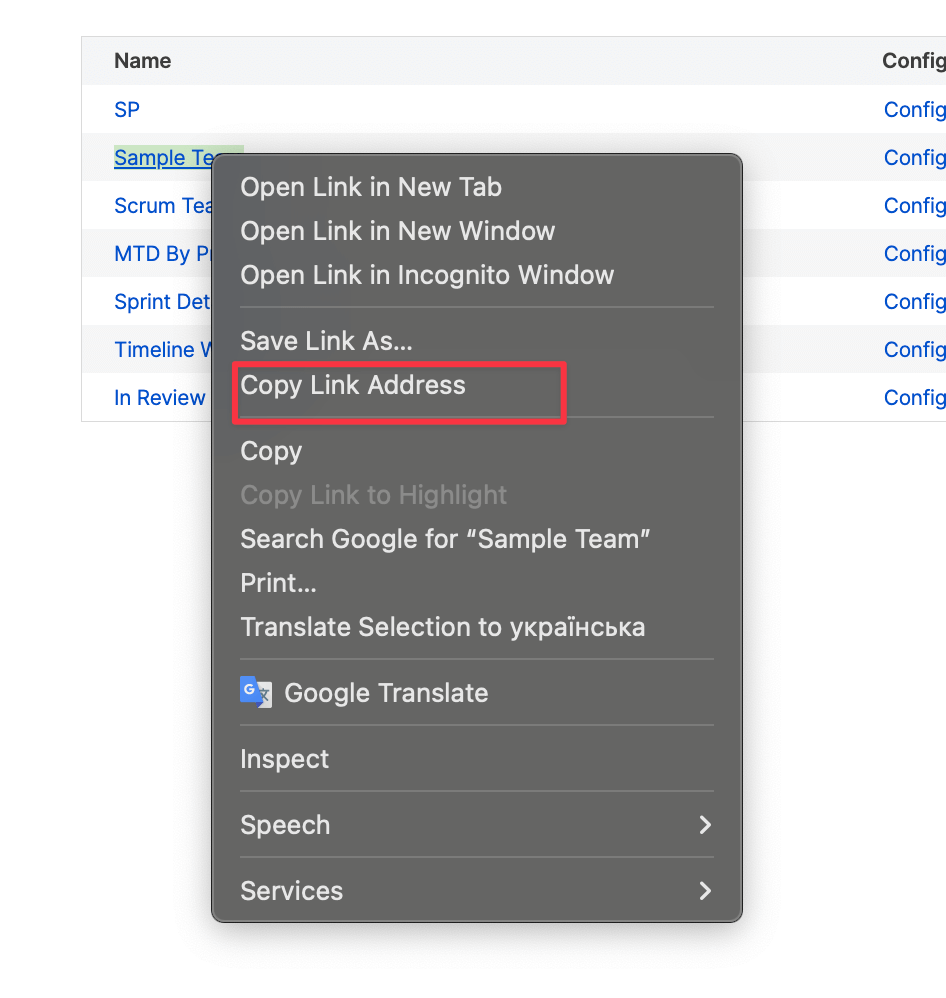Select Translate Selection to українська
Image resolution: width=946 pixels, height=998 pixels.
(442, 627)
